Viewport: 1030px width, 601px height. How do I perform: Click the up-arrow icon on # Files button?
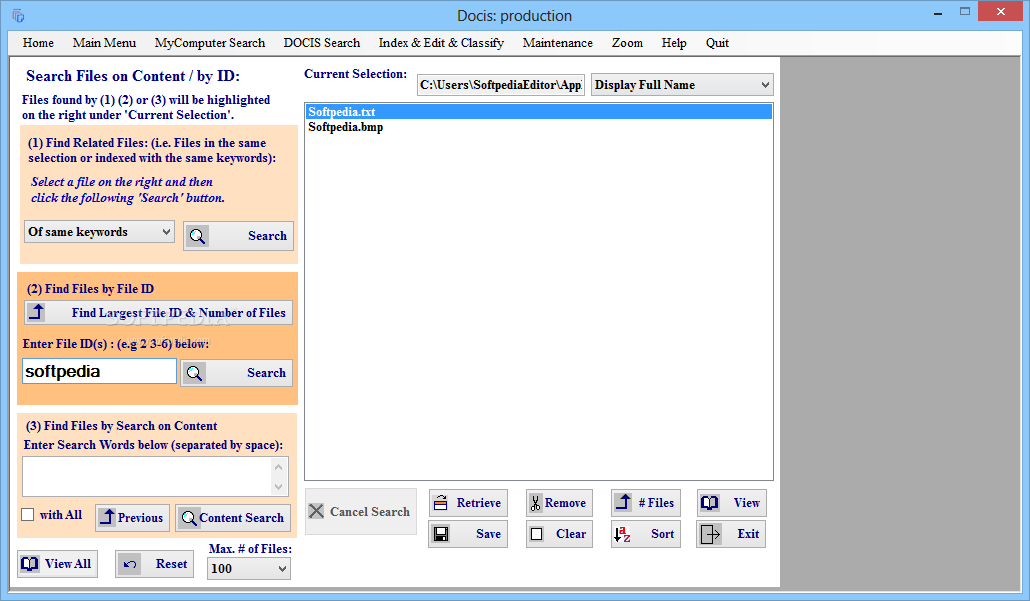[x=623, y=502]
